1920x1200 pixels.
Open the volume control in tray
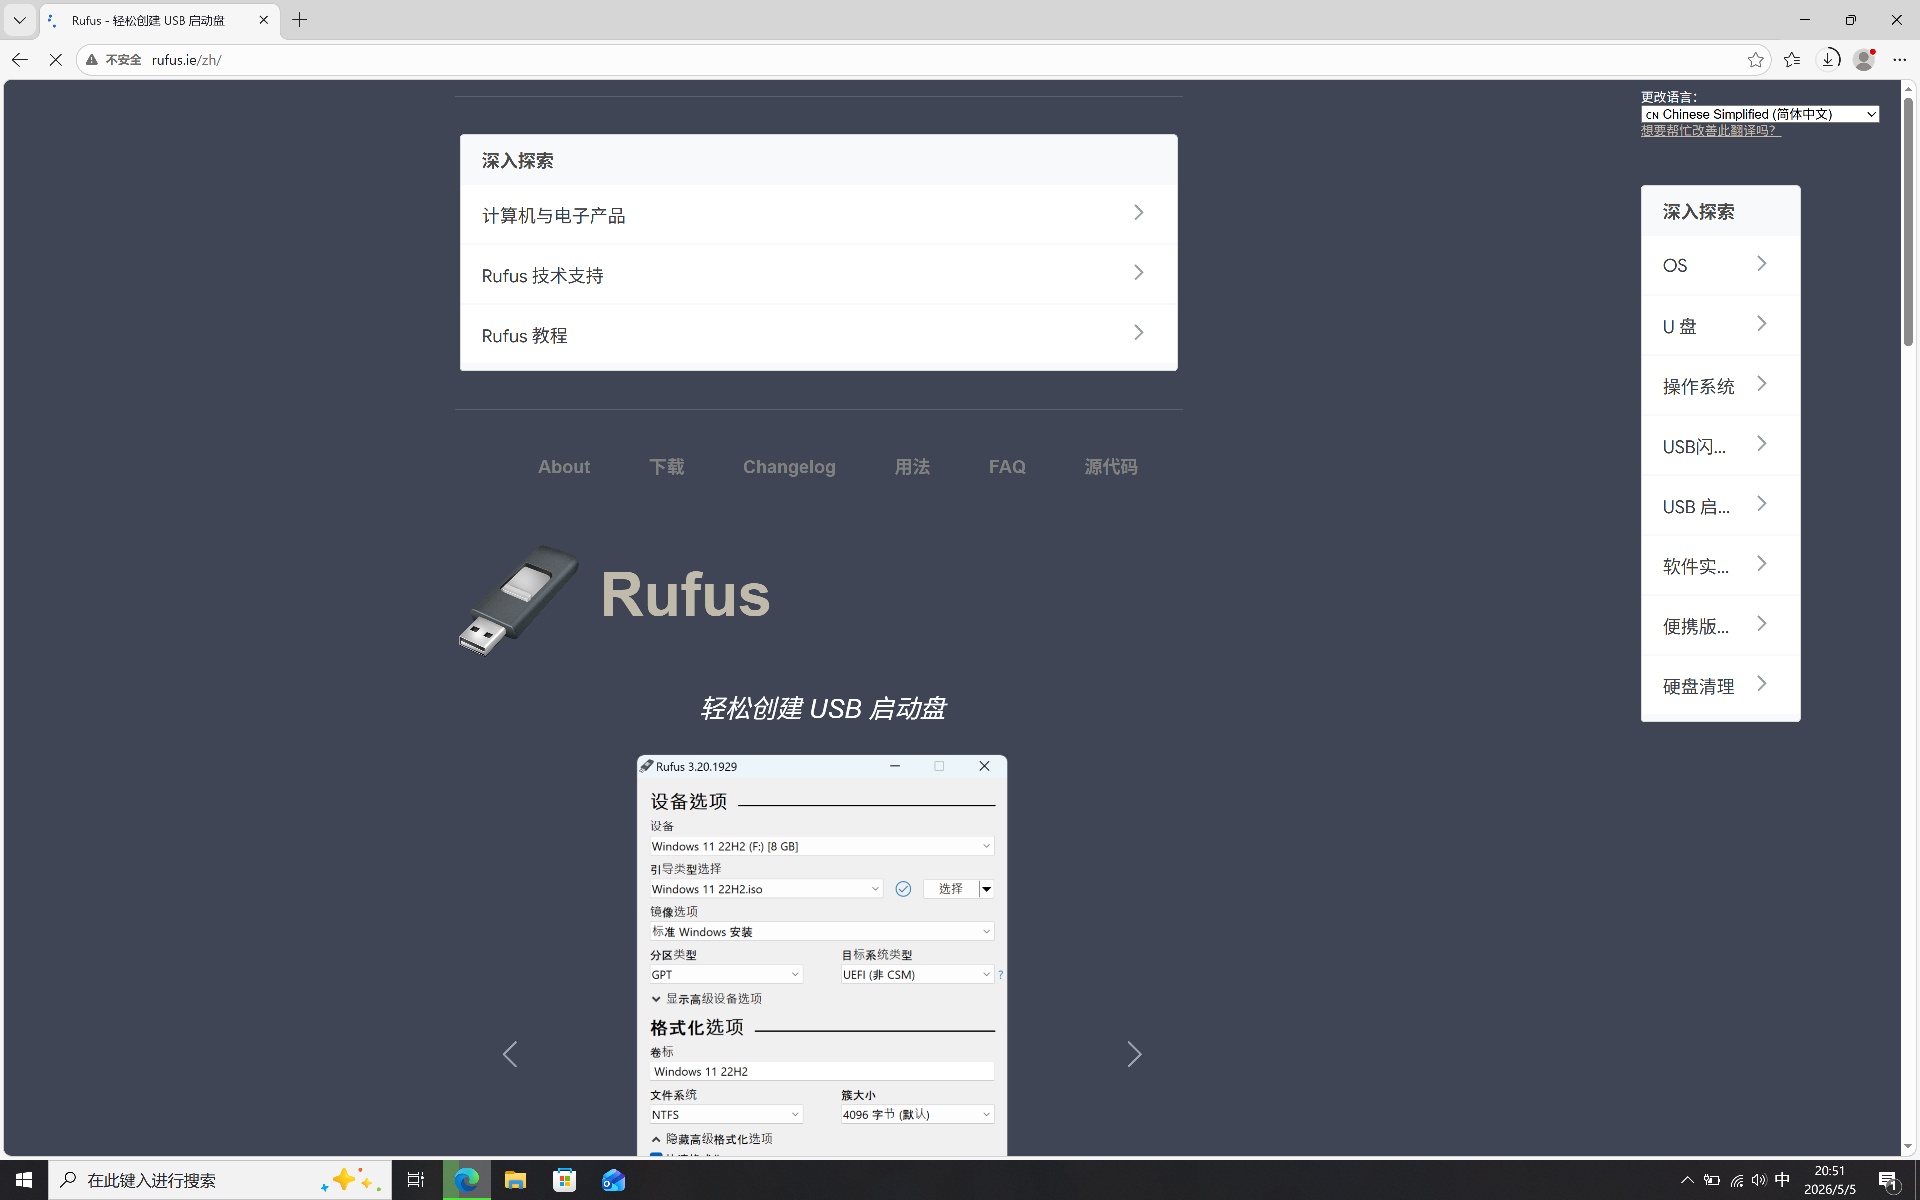[x=1759, y=1180]
